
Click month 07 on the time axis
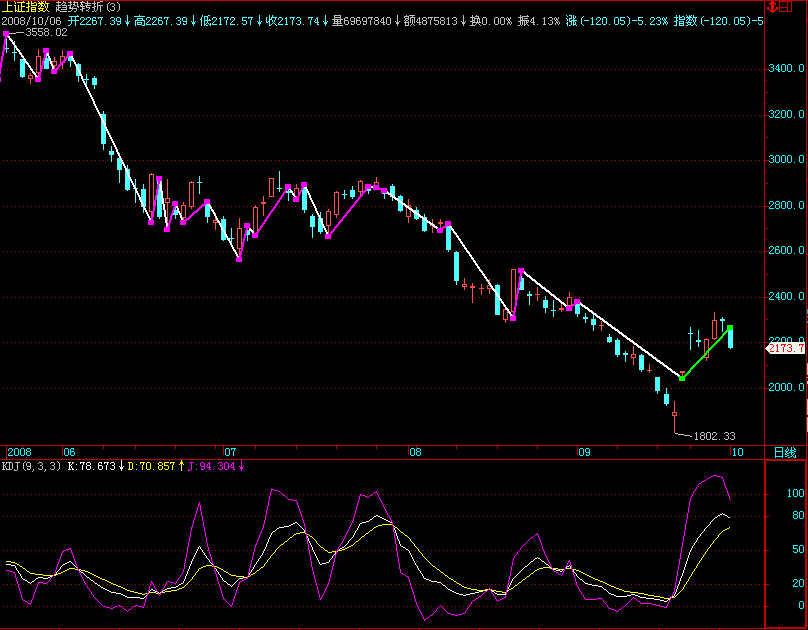(230, 452)
